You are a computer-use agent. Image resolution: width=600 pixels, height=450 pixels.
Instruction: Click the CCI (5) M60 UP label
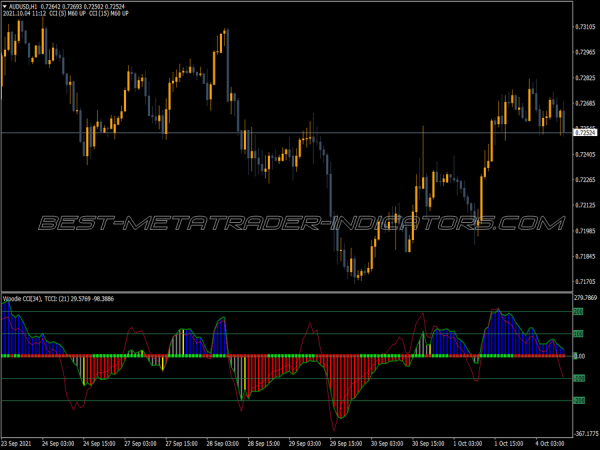pos(69,14)
